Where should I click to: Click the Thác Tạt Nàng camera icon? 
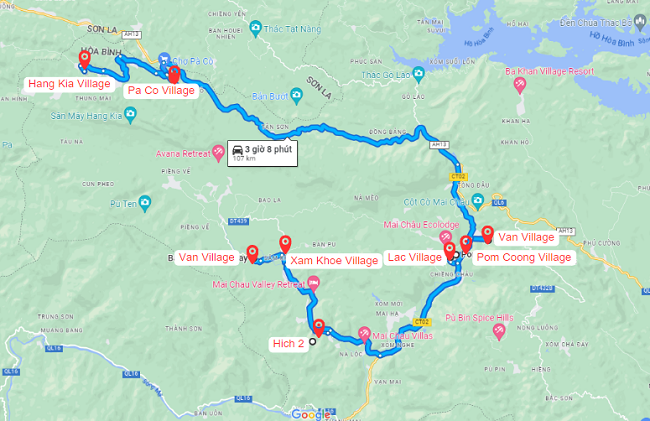[256, 29]
